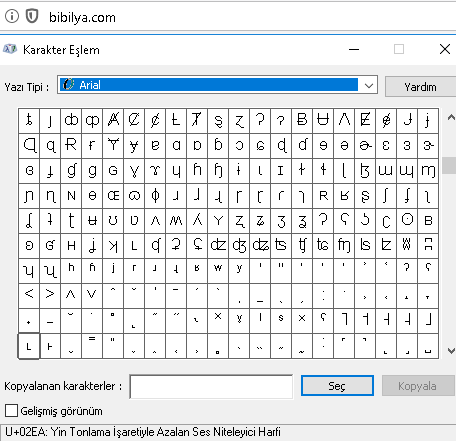
Task: Select the superscript j (ʲ) cell
Action: [x=113, y=271]
